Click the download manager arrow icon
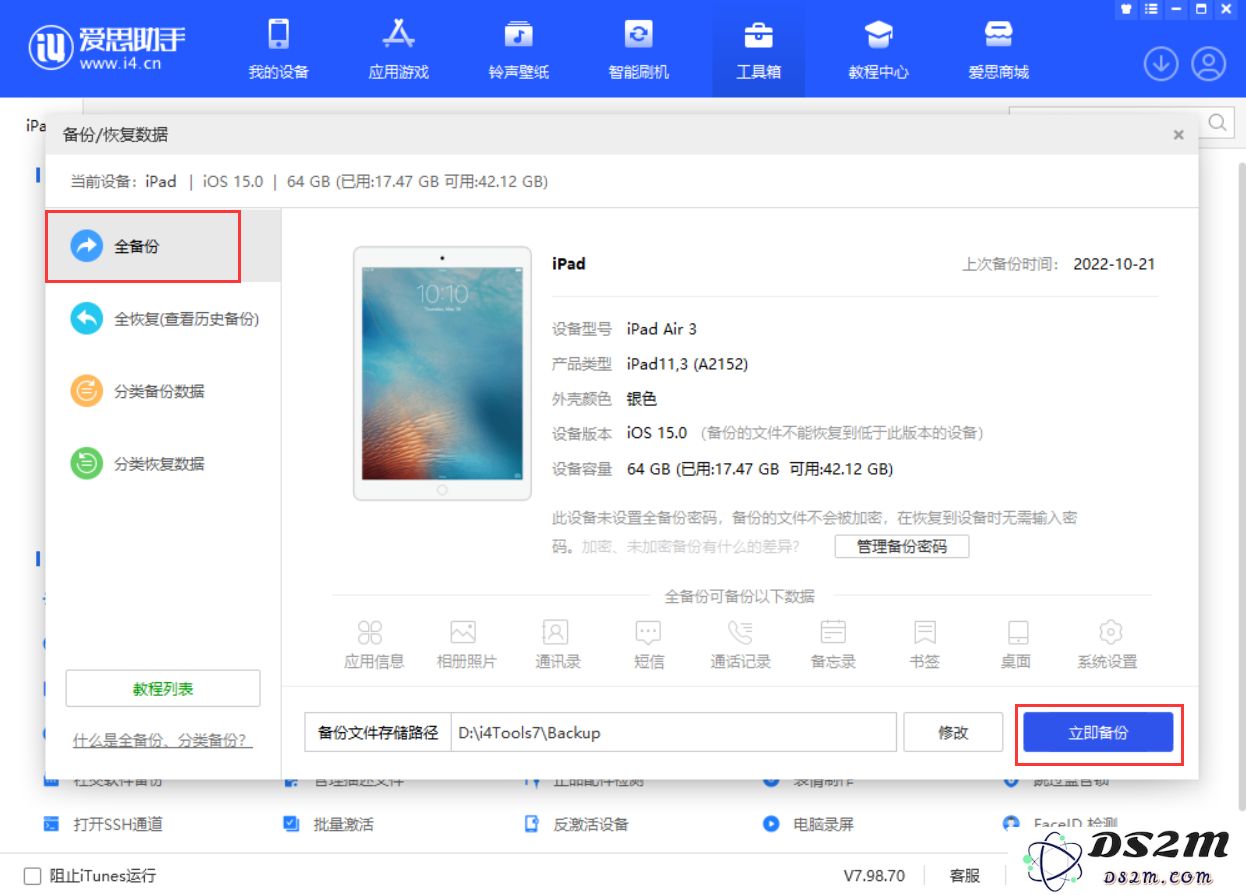The height and width of the screenshot is (895, 1246). (x=1161, y=64)
